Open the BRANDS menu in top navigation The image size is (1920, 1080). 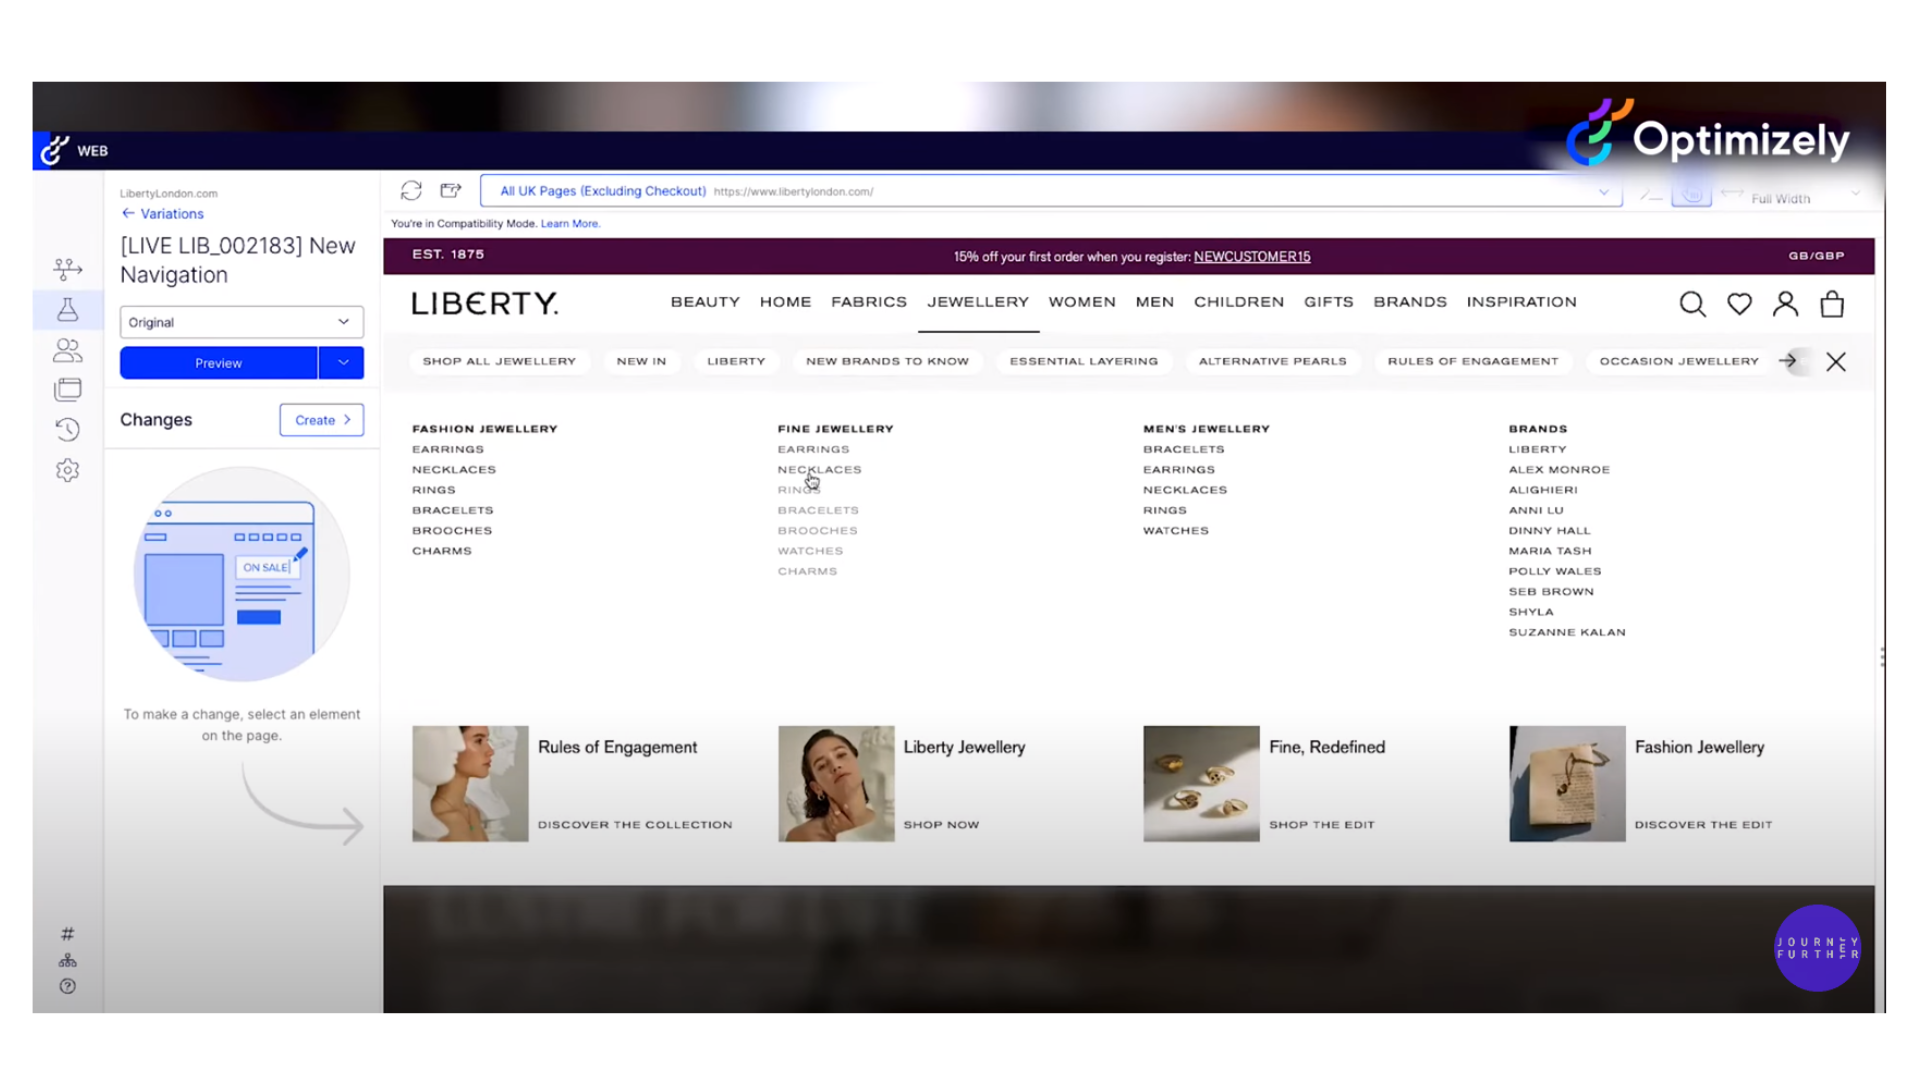pos(1410,302)
